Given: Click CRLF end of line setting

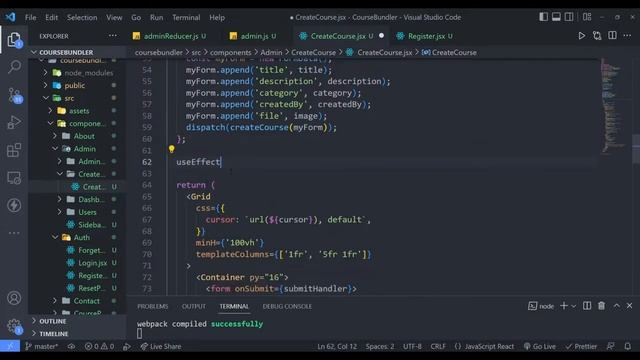Looking at the screenshot, I should [438, 346].
